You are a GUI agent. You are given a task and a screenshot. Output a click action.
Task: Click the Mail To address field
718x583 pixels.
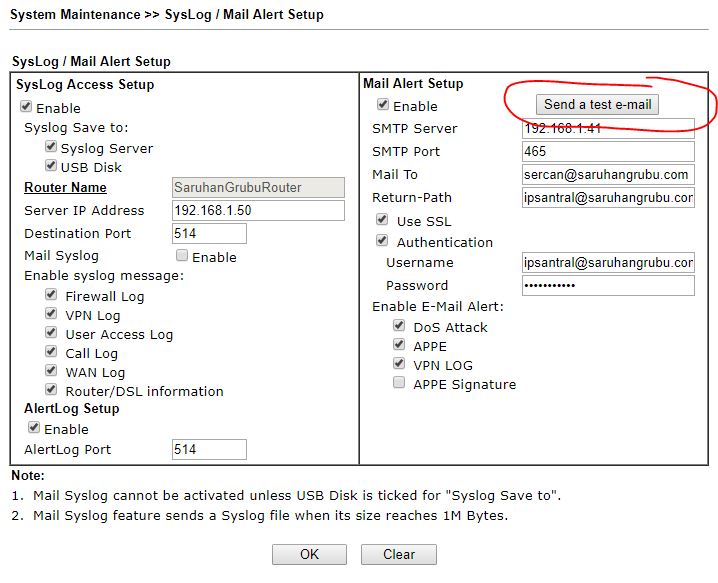point(607,174)
